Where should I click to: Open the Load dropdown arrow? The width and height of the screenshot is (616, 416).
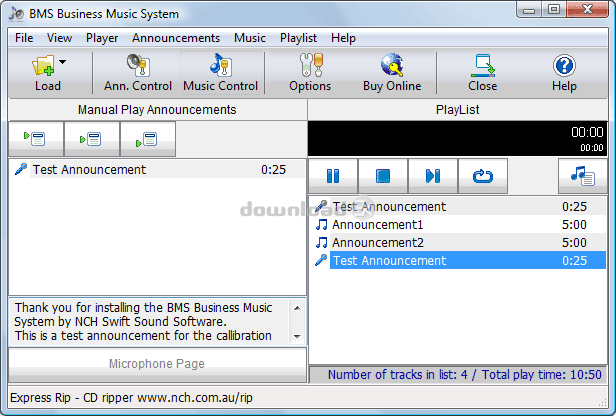(x=62, y=62)
